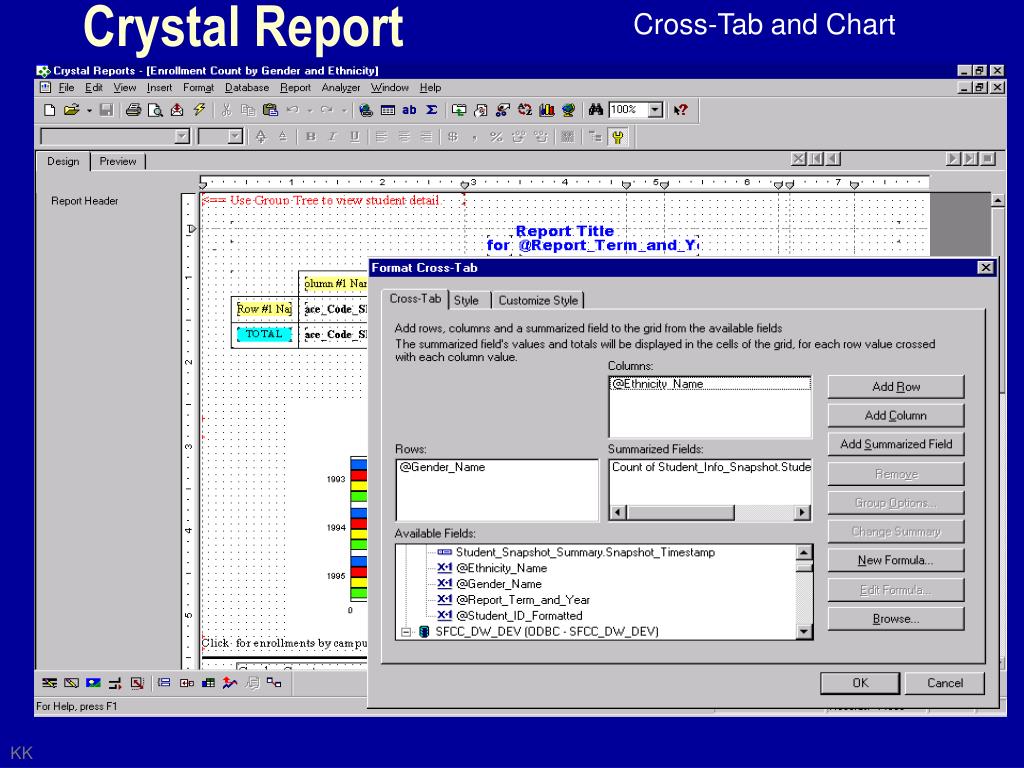
Task: Toggle Bold formatting button
Action: 311,137
